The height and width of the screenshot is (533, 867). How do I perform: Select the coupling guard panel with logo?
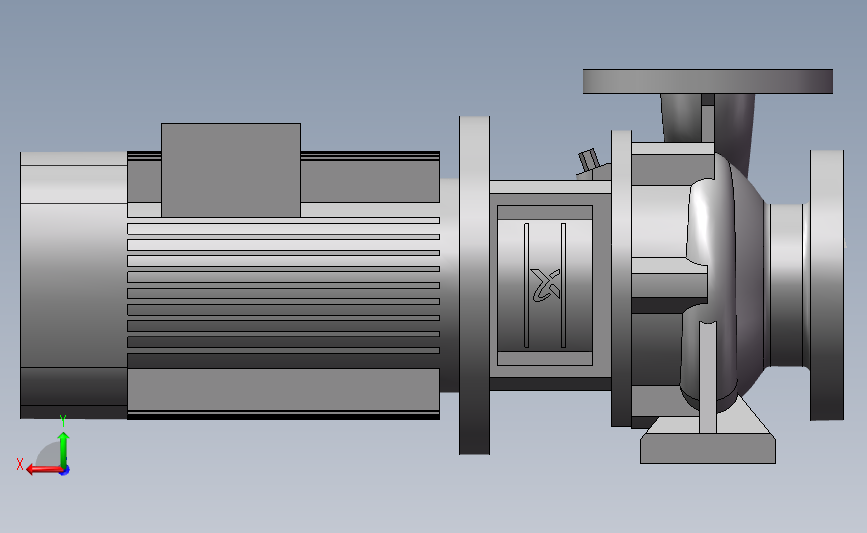(545, 285)
